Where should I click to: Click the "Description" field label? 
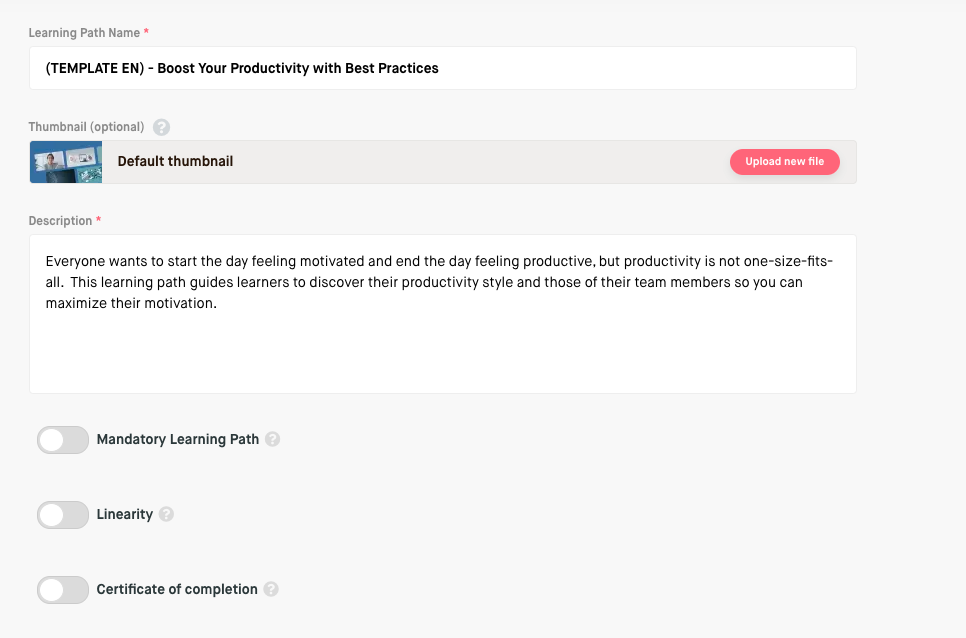click(60, 220)
